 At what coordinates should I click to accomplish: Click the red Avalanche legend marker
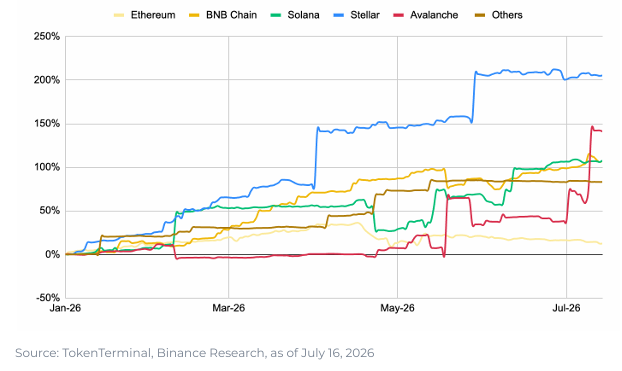point(398,15)
